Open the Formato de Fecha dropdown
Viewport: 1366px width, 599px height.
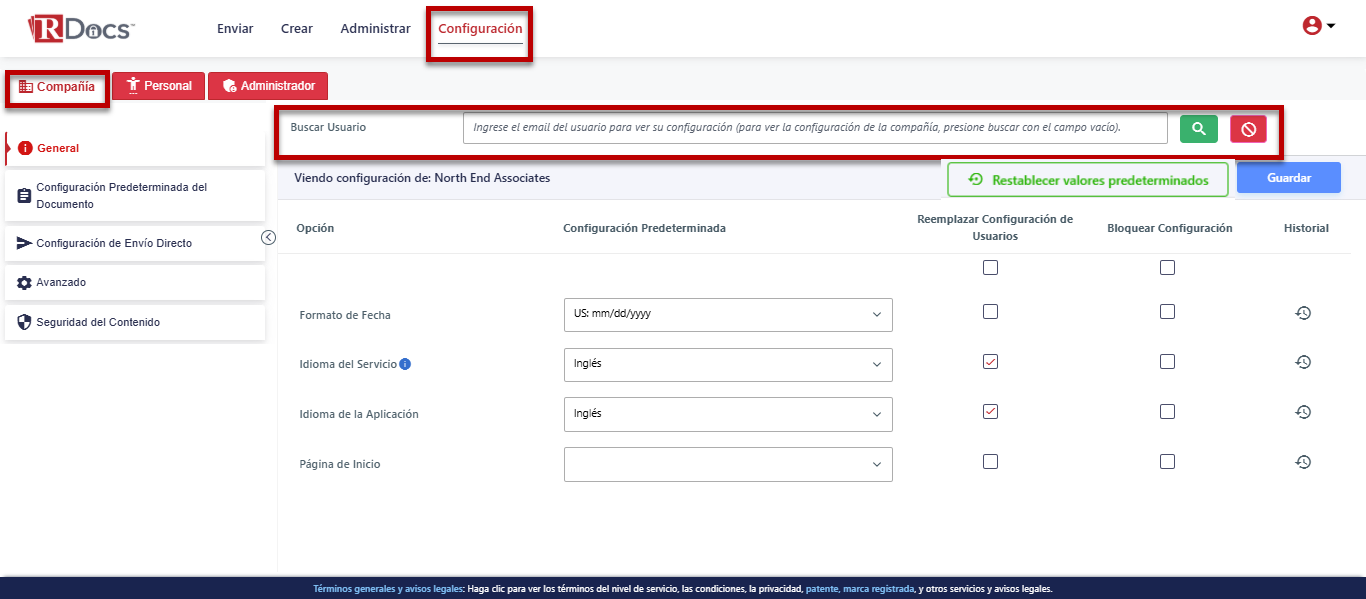728,314
